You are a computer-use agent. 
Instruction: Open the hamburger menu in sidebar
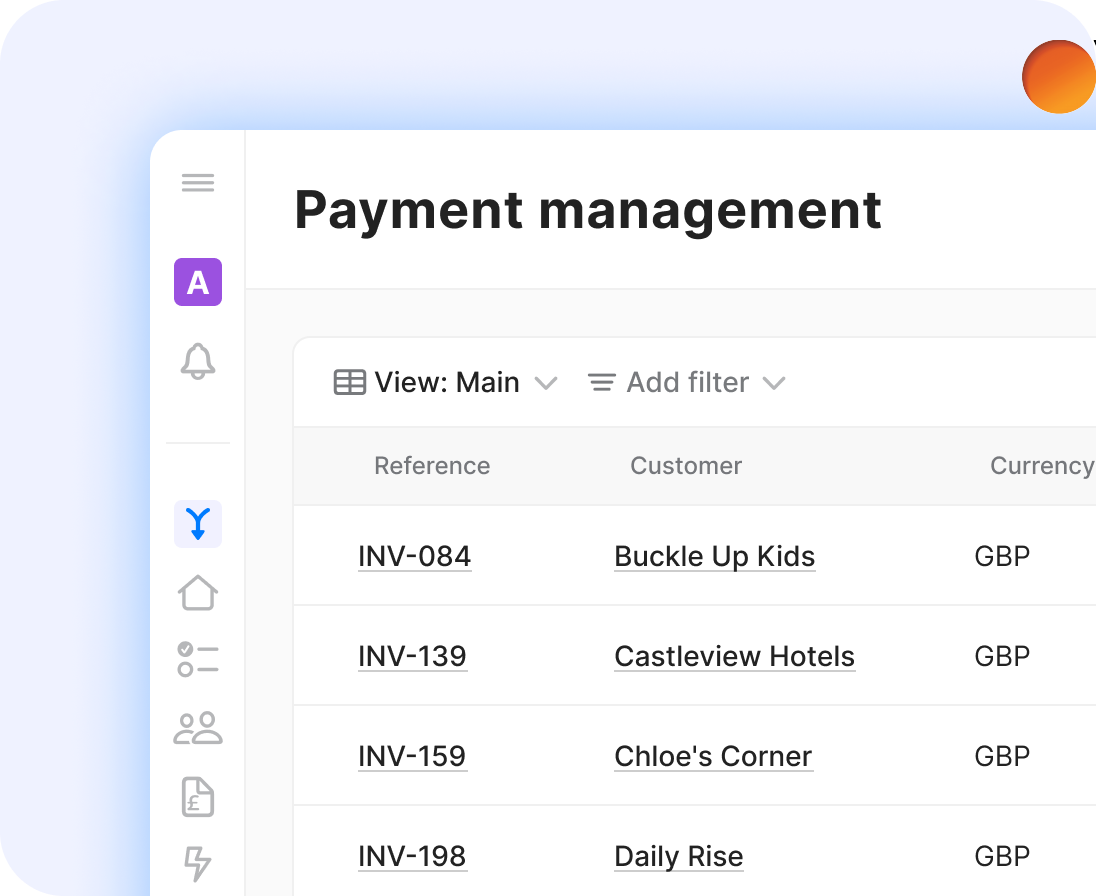point(198,183)
